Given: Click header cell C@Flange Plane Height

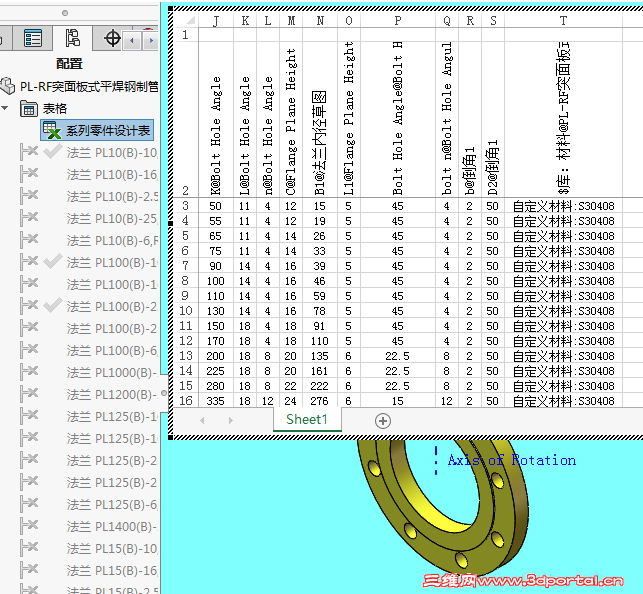Looking at the screenshot, I should 291,119.
